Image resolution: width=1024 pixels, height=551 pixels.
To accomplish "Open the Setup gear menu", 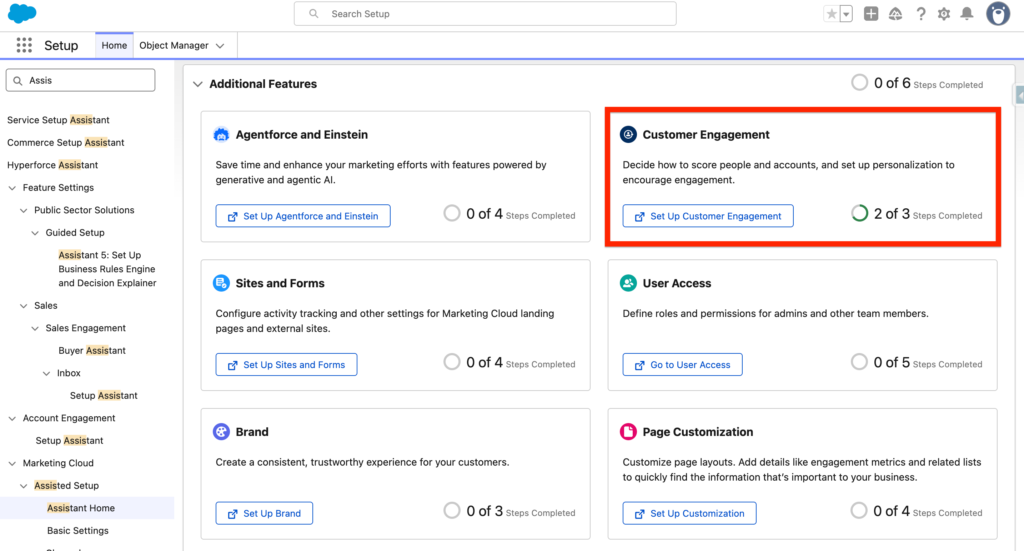I will (x=944, y=14).
